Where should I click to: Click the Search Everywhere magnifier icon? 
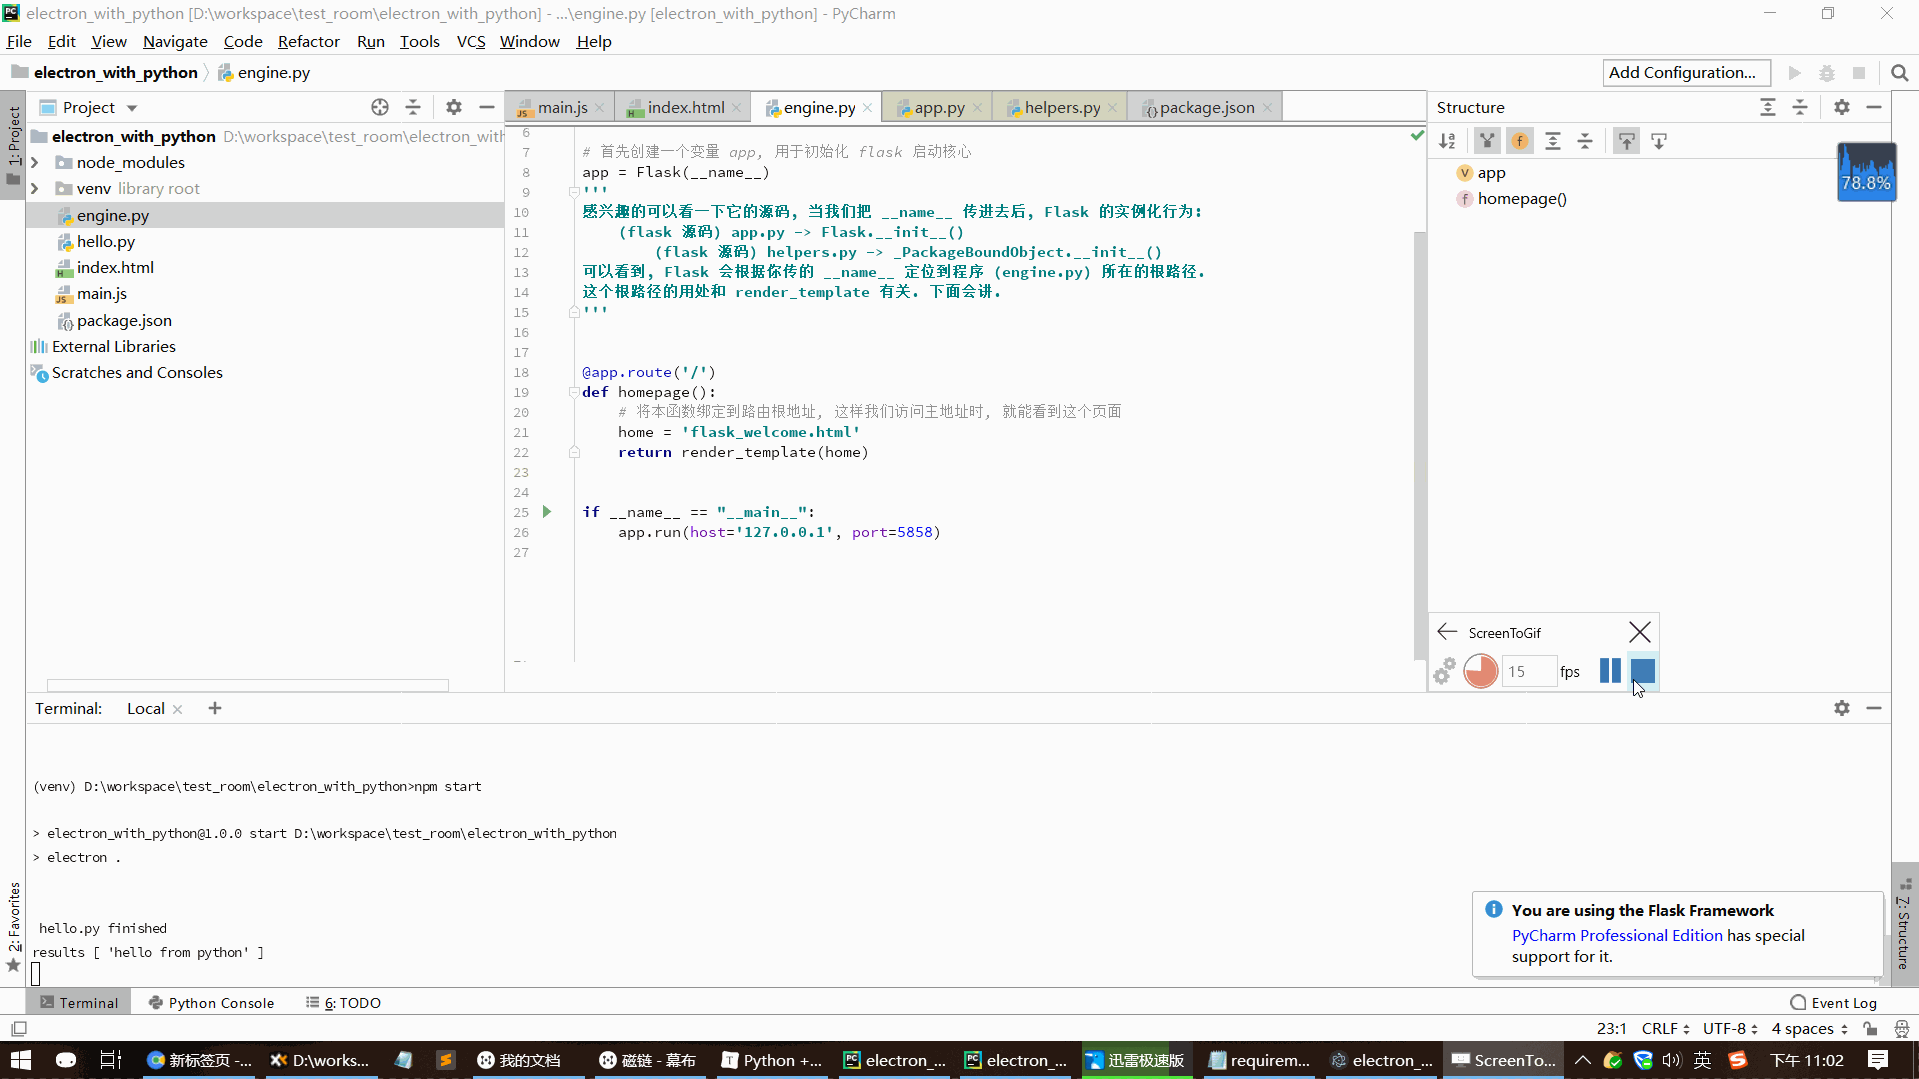(1899, 73)
